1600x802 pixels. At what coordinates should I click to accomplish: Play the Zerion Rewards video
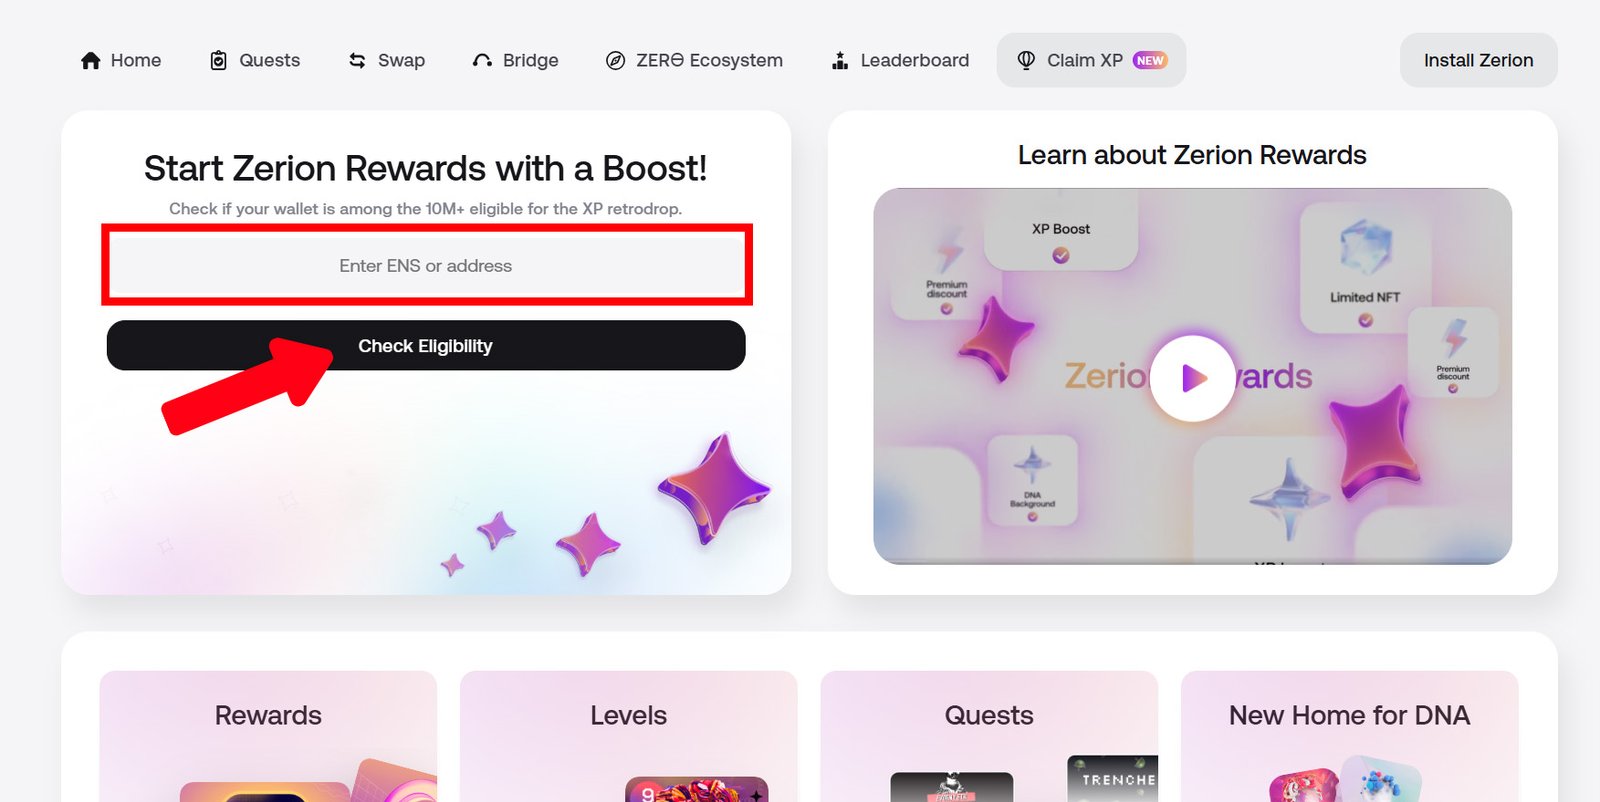[x=1193, y=378]
